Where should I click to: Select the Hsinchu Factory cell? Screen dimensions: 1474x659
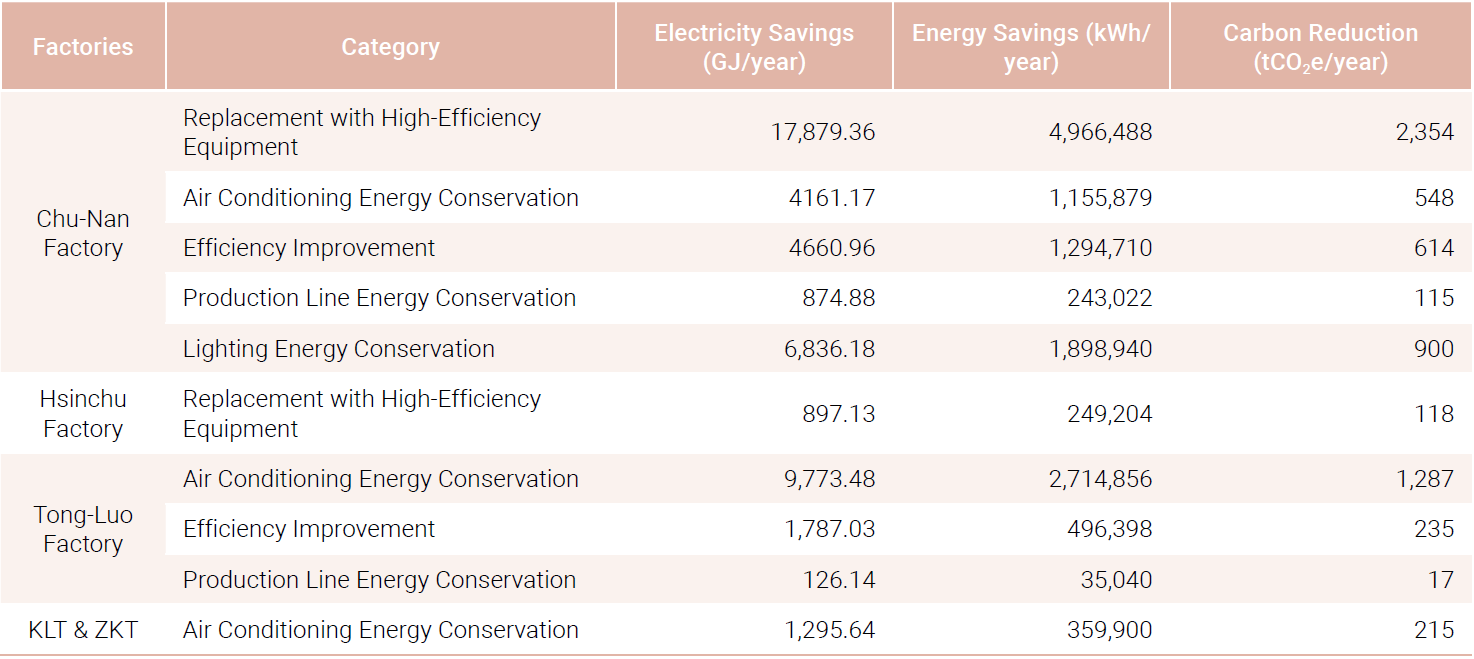pos(83,414)
